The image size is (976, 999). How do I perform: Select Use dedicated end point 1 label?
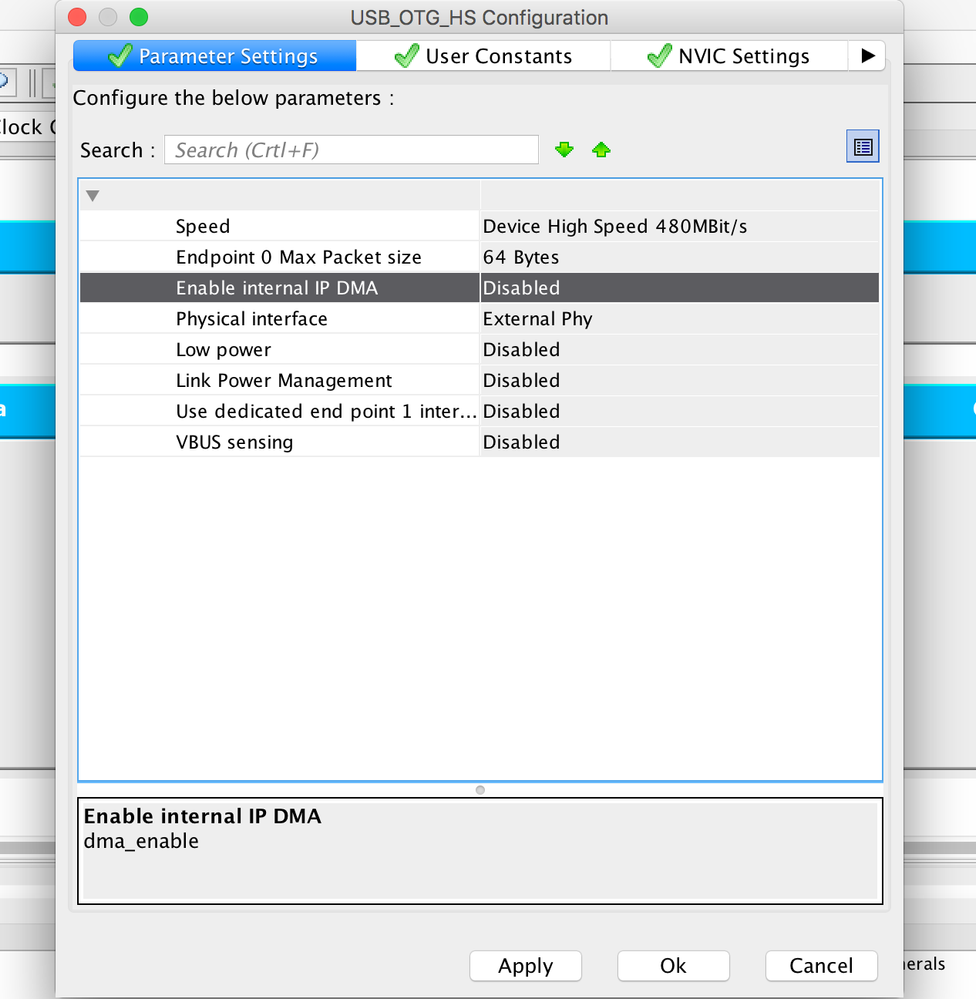point(326,411)
